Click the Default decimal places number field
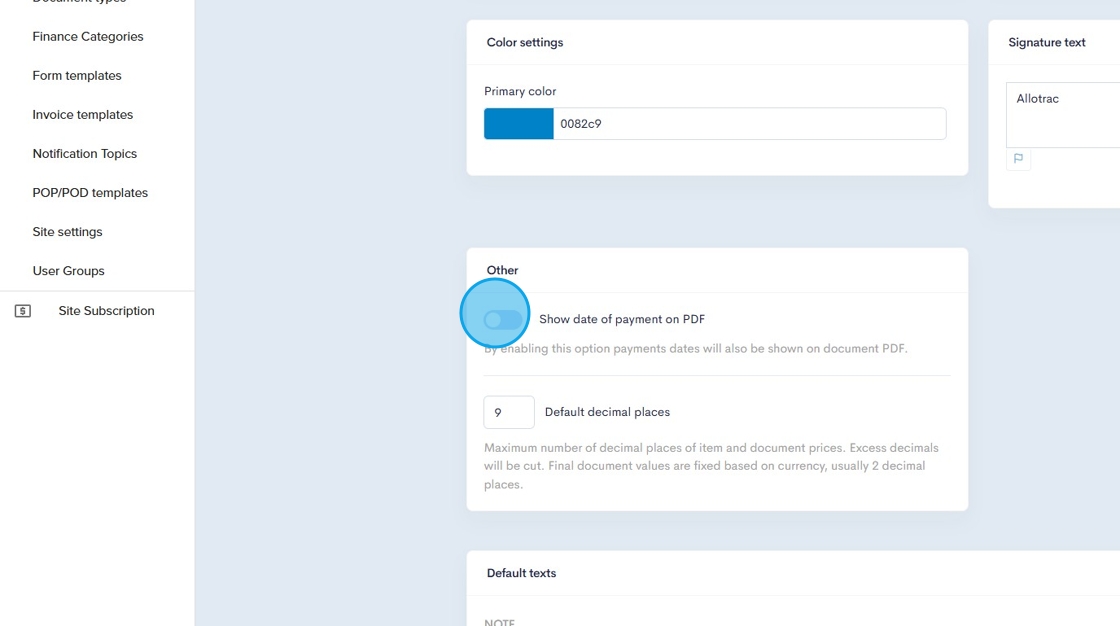1120x626 pixels. pyautogui.click(x=508, y=412)
